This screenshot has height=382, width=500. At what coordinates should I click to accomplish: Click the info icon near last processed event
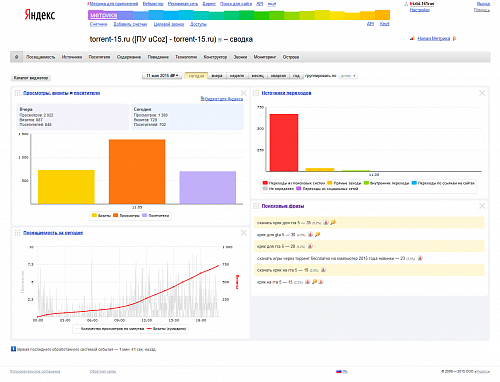pos(13,349)
